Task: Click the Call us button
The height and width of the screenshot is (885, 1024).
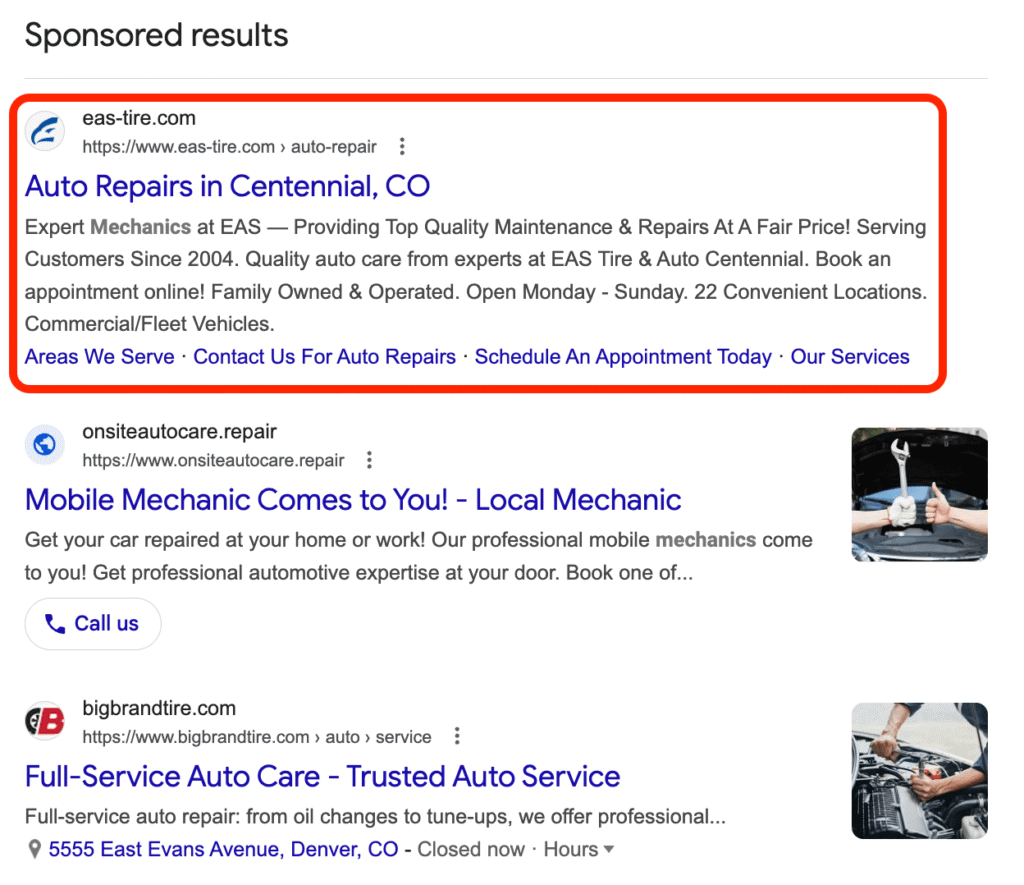Action: point(93,624)
